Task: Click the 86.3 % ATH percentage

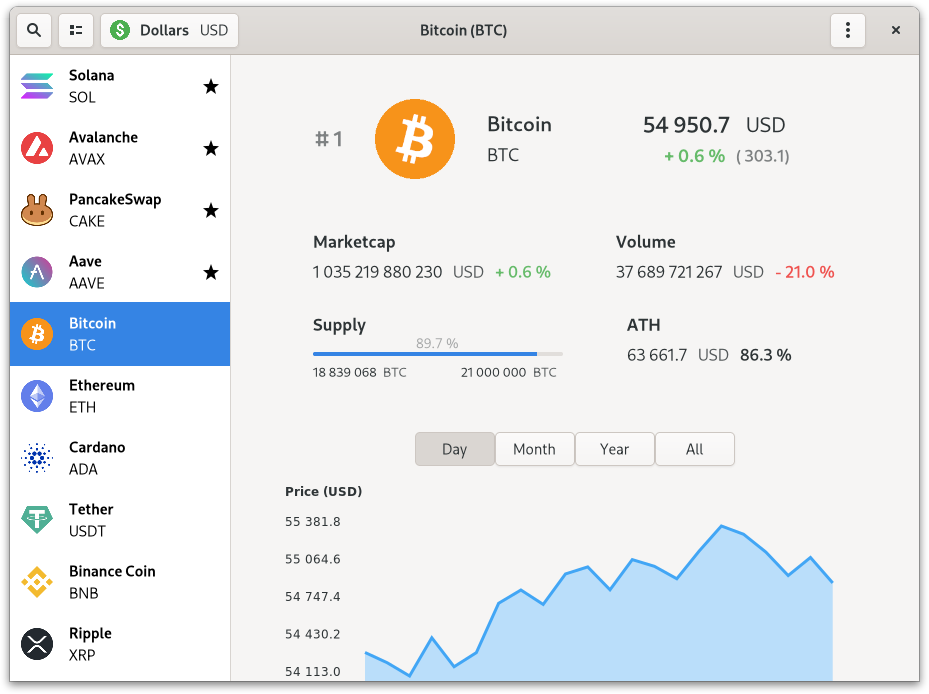Action: (765, 355)
